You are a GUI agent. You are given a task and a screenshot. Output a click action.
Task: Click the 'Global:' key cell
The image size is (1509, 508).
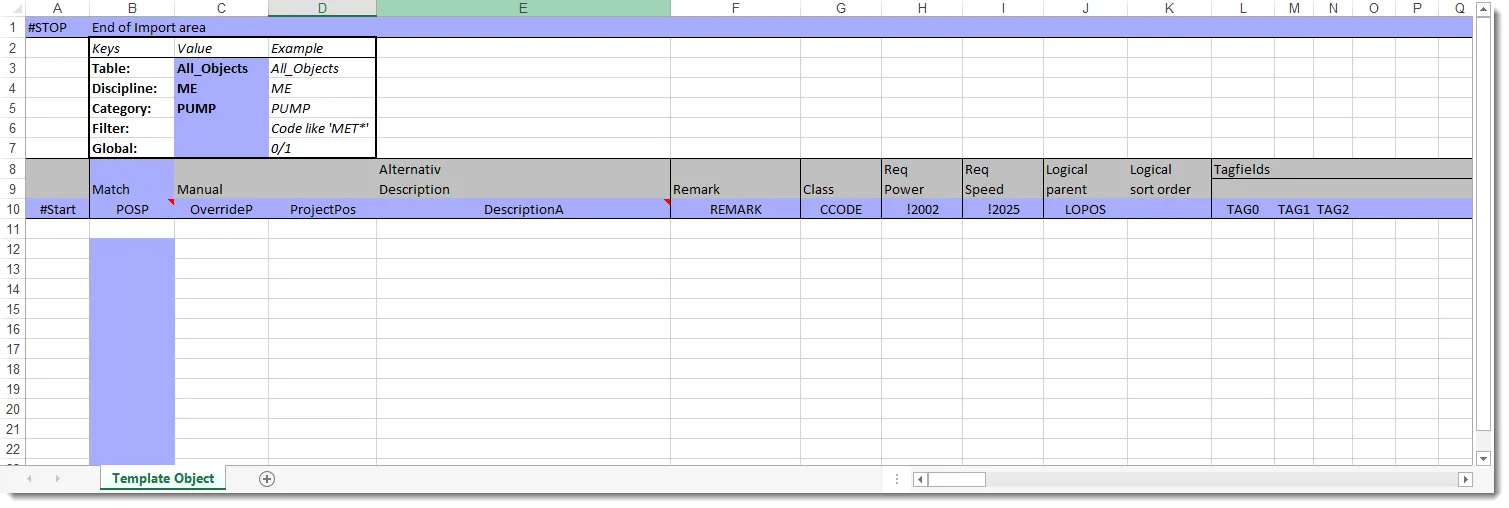tap(132, 148)
